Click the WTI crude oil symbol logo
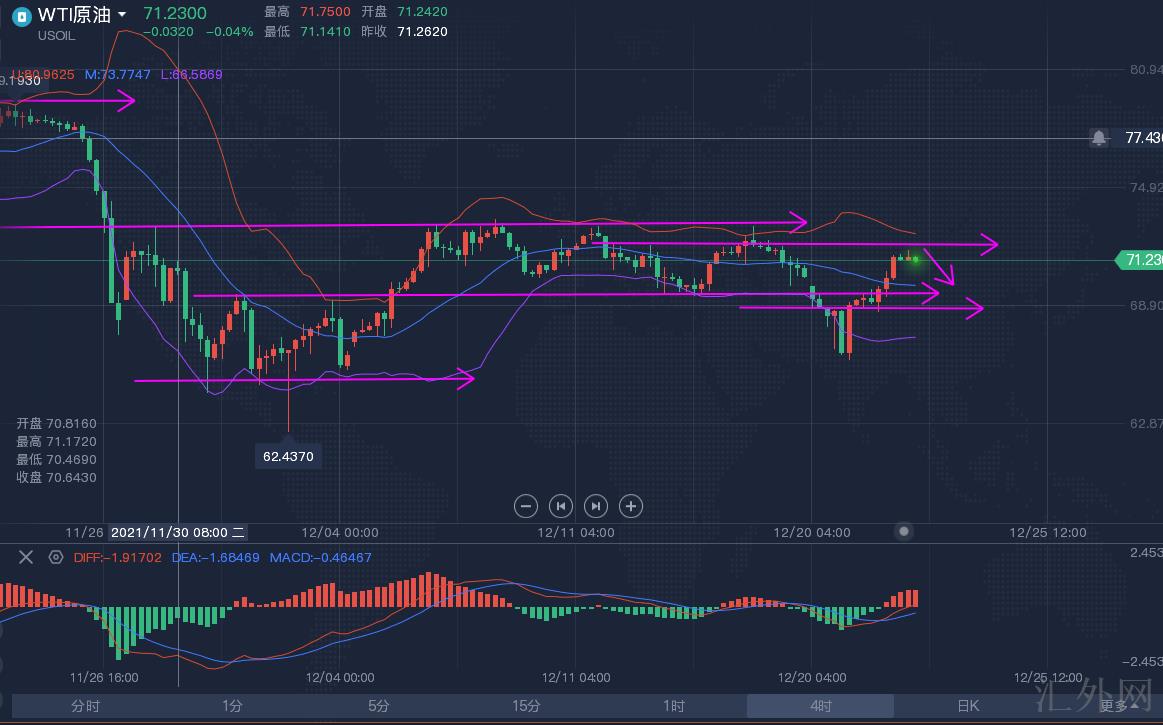 click(x=20, y=15)
